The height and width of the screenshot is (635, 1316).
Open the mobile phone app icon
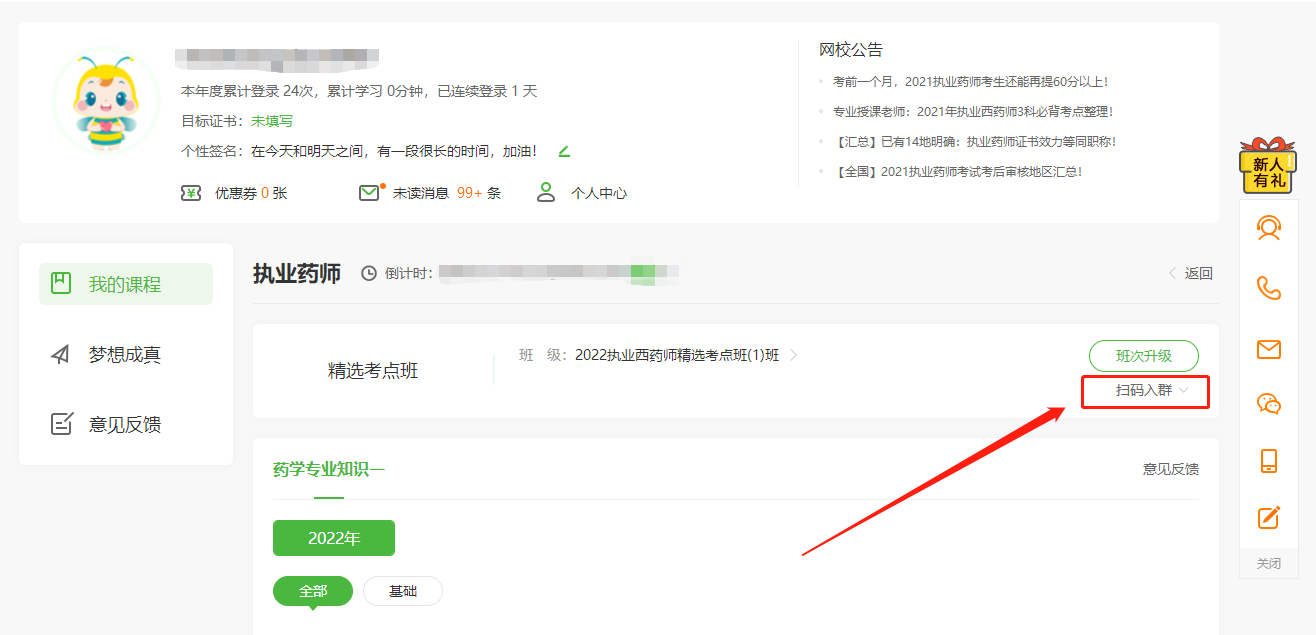tap(1268, 461)
